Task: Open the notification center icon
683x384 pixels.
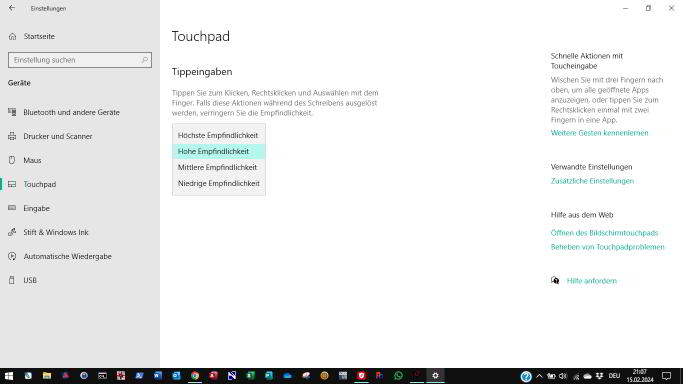Action: (x=666, y=376)
